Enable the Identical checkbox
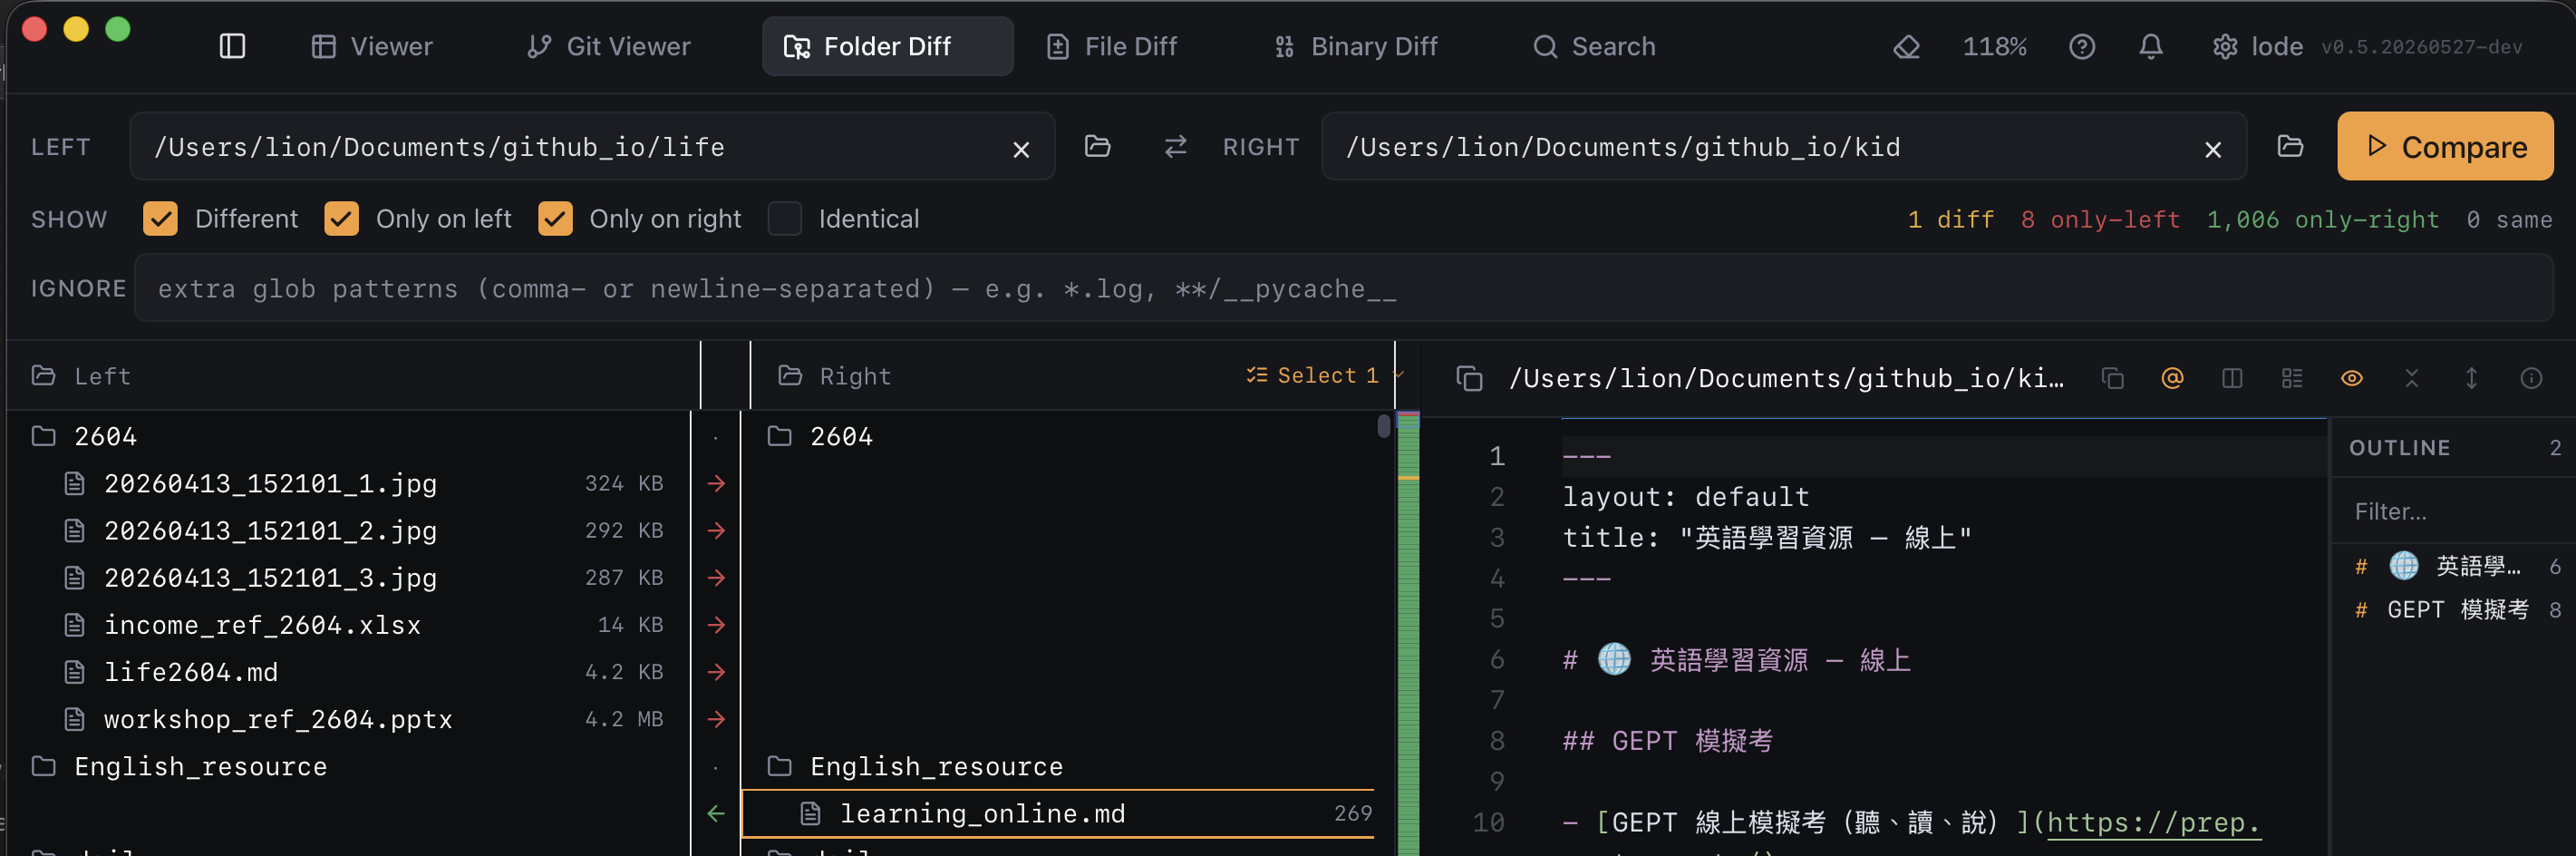This screenshot has width=2576, height=856. [x=784, y=218]
